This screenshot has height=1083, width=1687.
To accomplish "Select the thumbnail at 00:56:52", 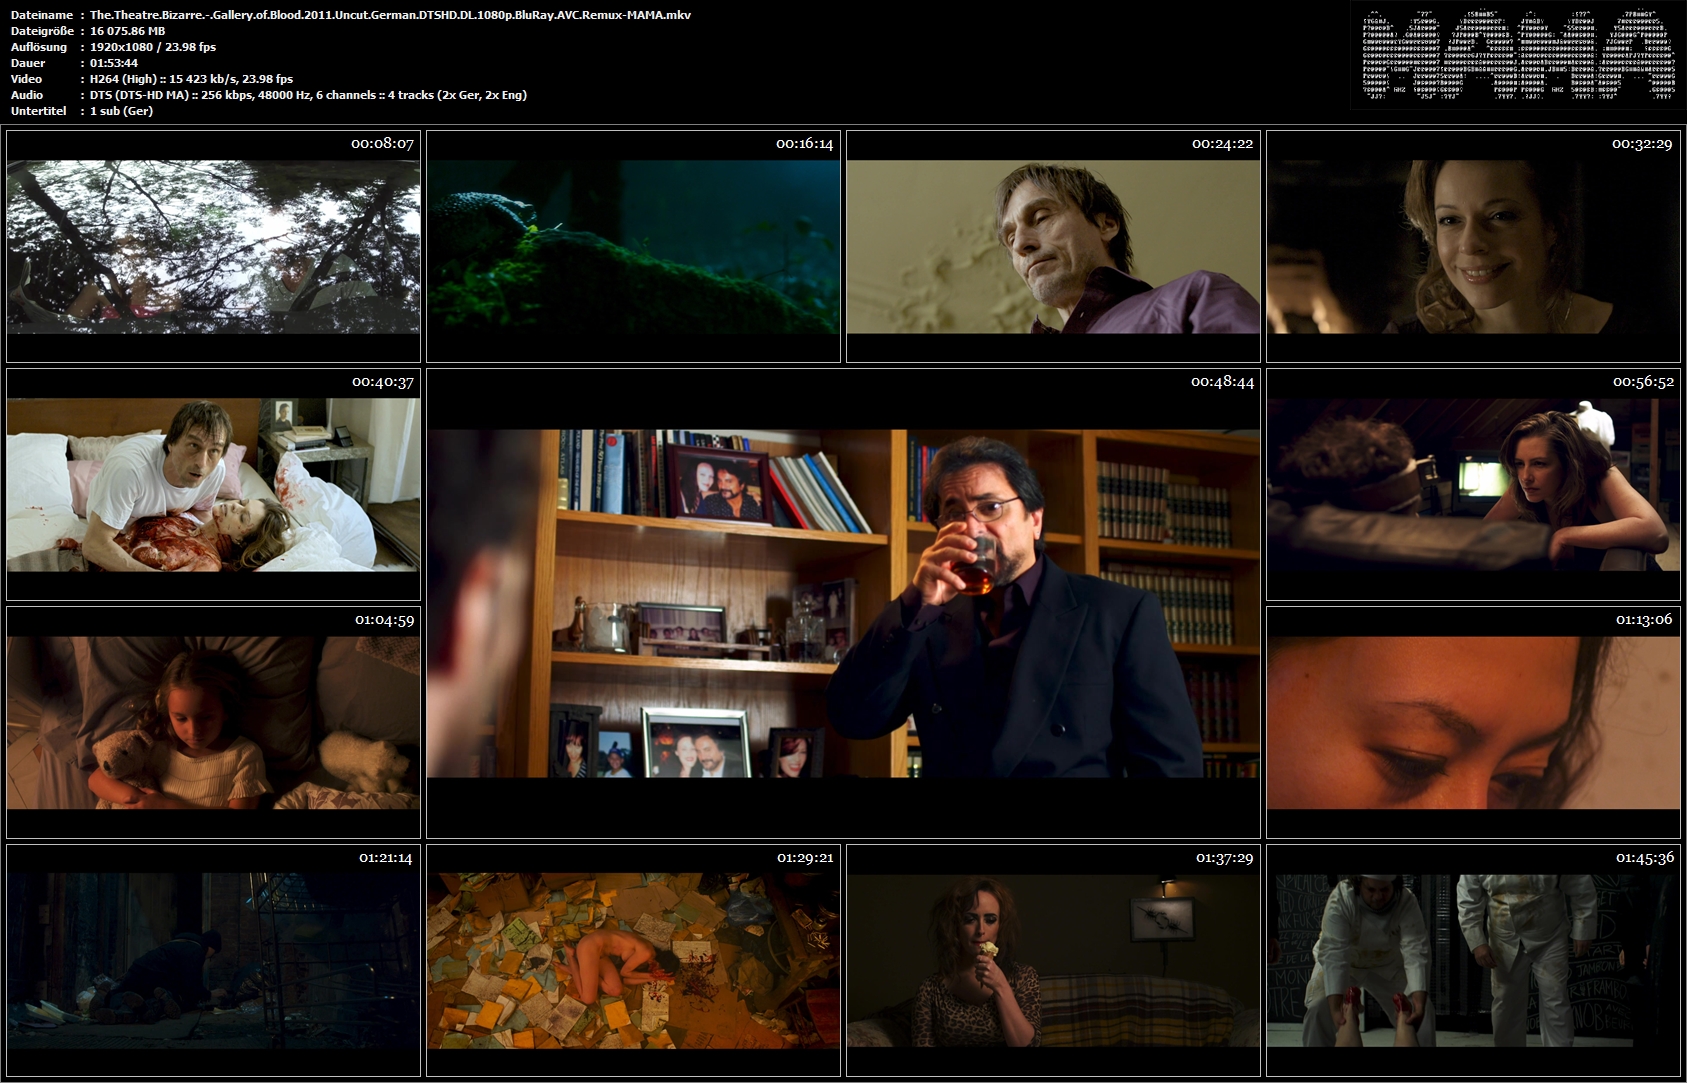I will point(1473,484).
